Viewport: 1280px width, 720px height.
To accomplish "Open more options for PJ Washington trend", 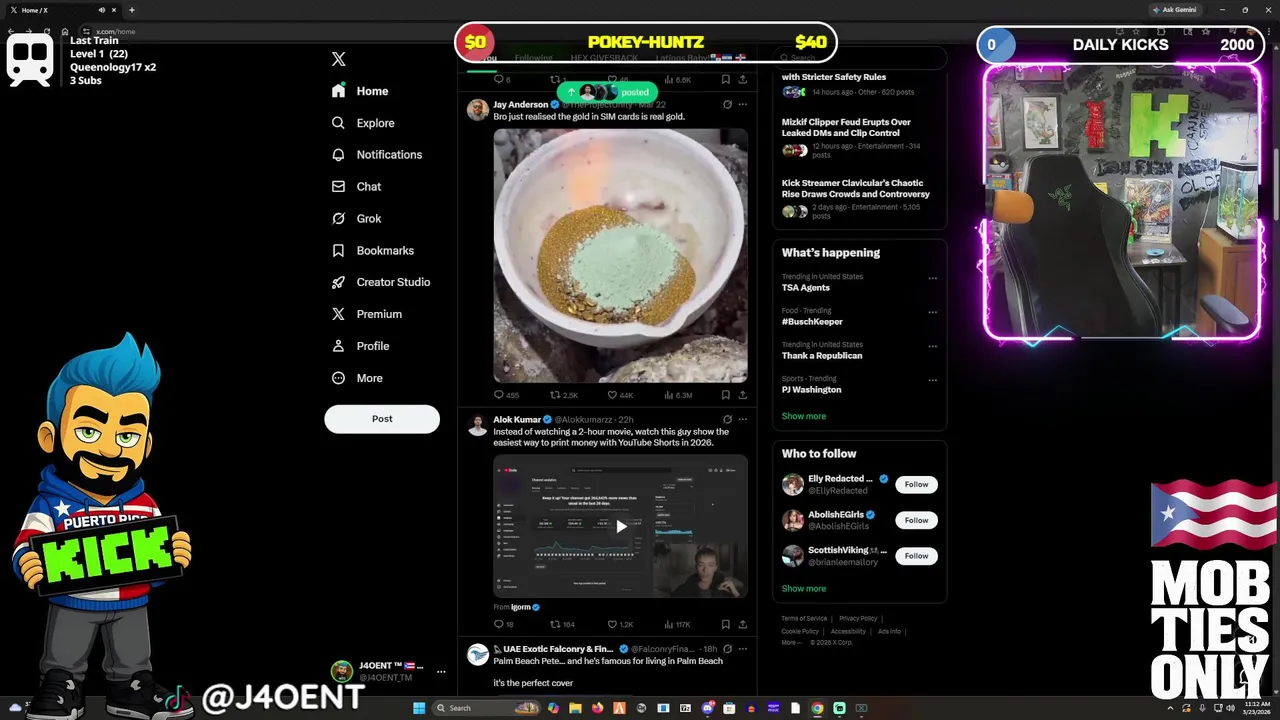I will tap(932, 380).
